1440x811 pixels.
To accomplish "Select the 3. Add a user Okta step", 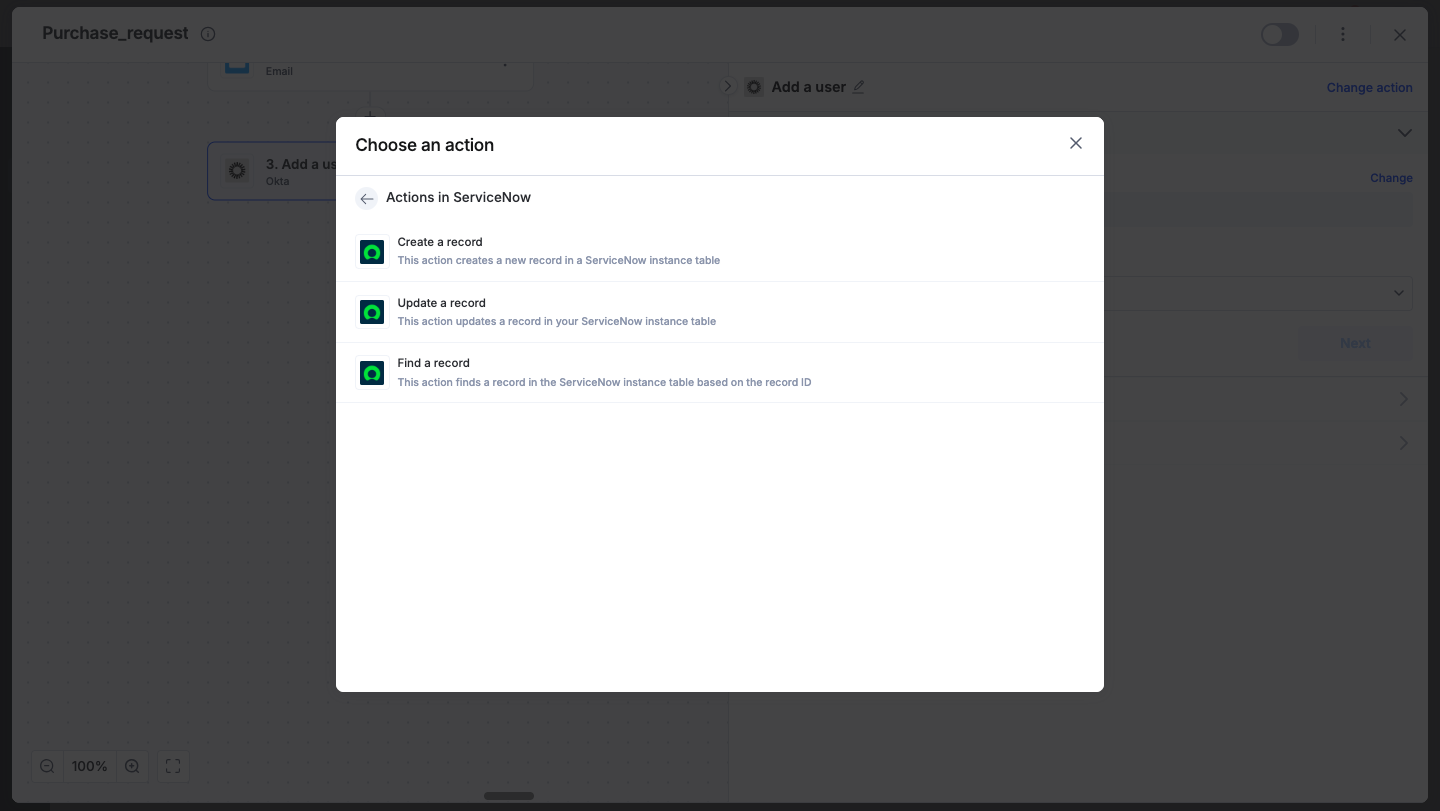I will pyautogui.click(x=272, y=171).
